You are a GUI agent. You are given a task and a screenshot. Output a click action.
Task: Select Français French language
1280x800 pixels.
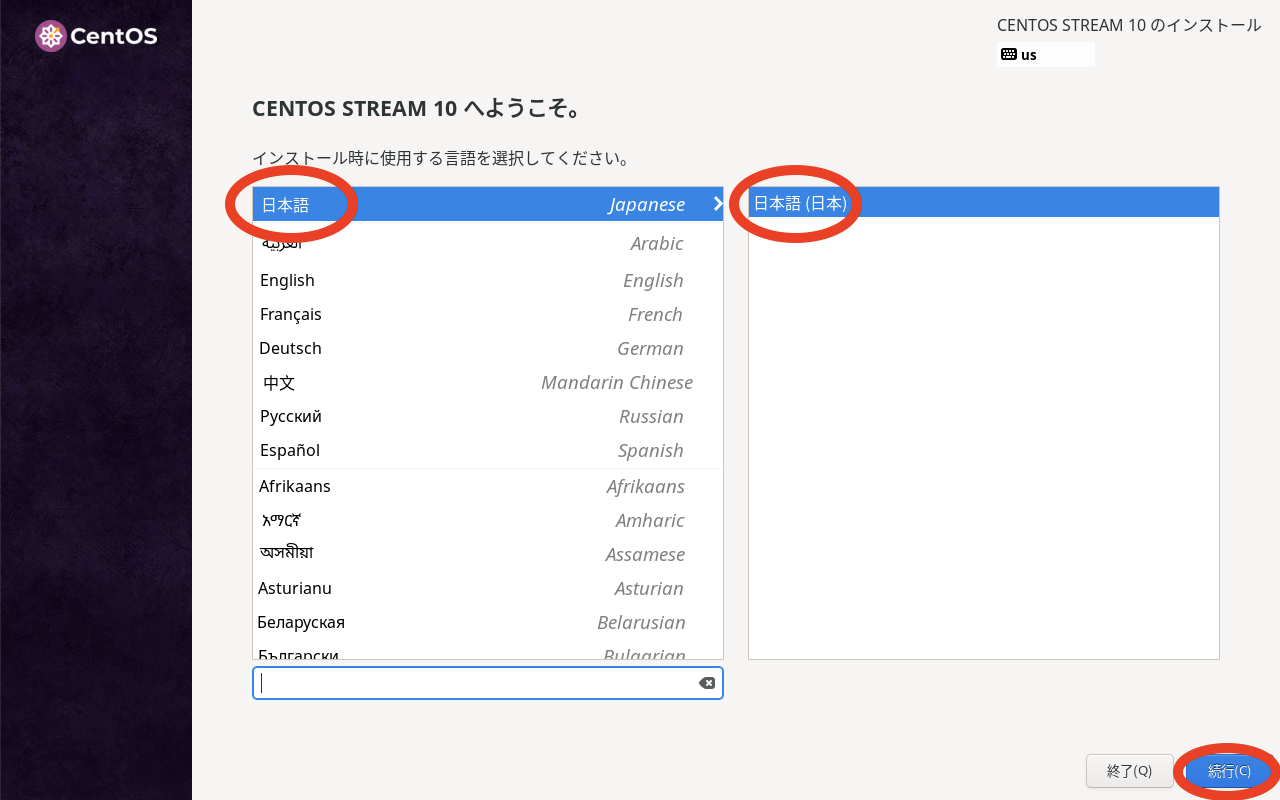[488, 314]
